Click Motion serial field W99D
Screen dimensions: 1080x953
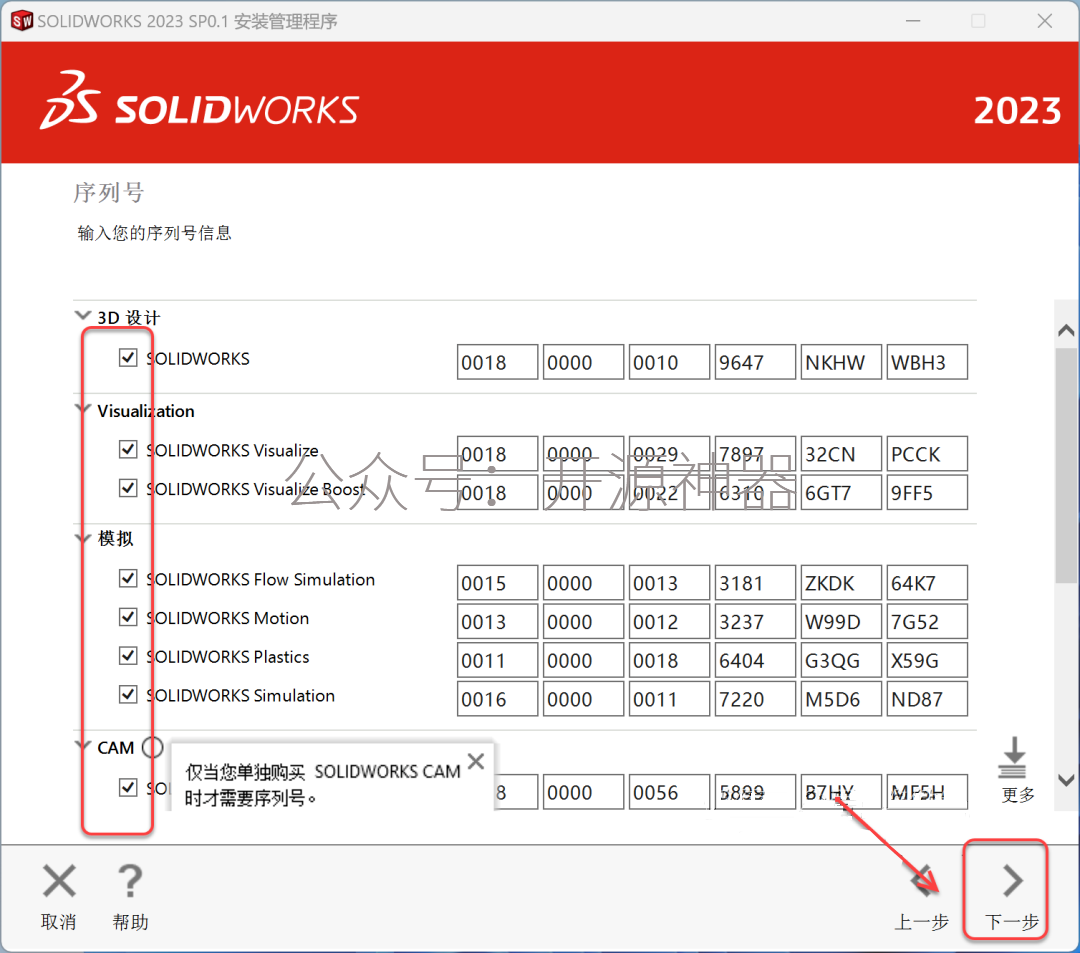pyautogui.click(x=841, y=621)
